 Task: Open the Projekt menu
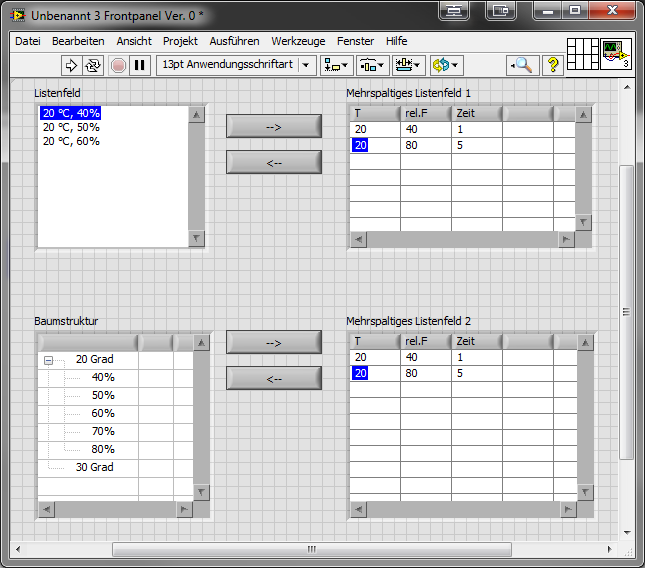(x=180, y=41)
